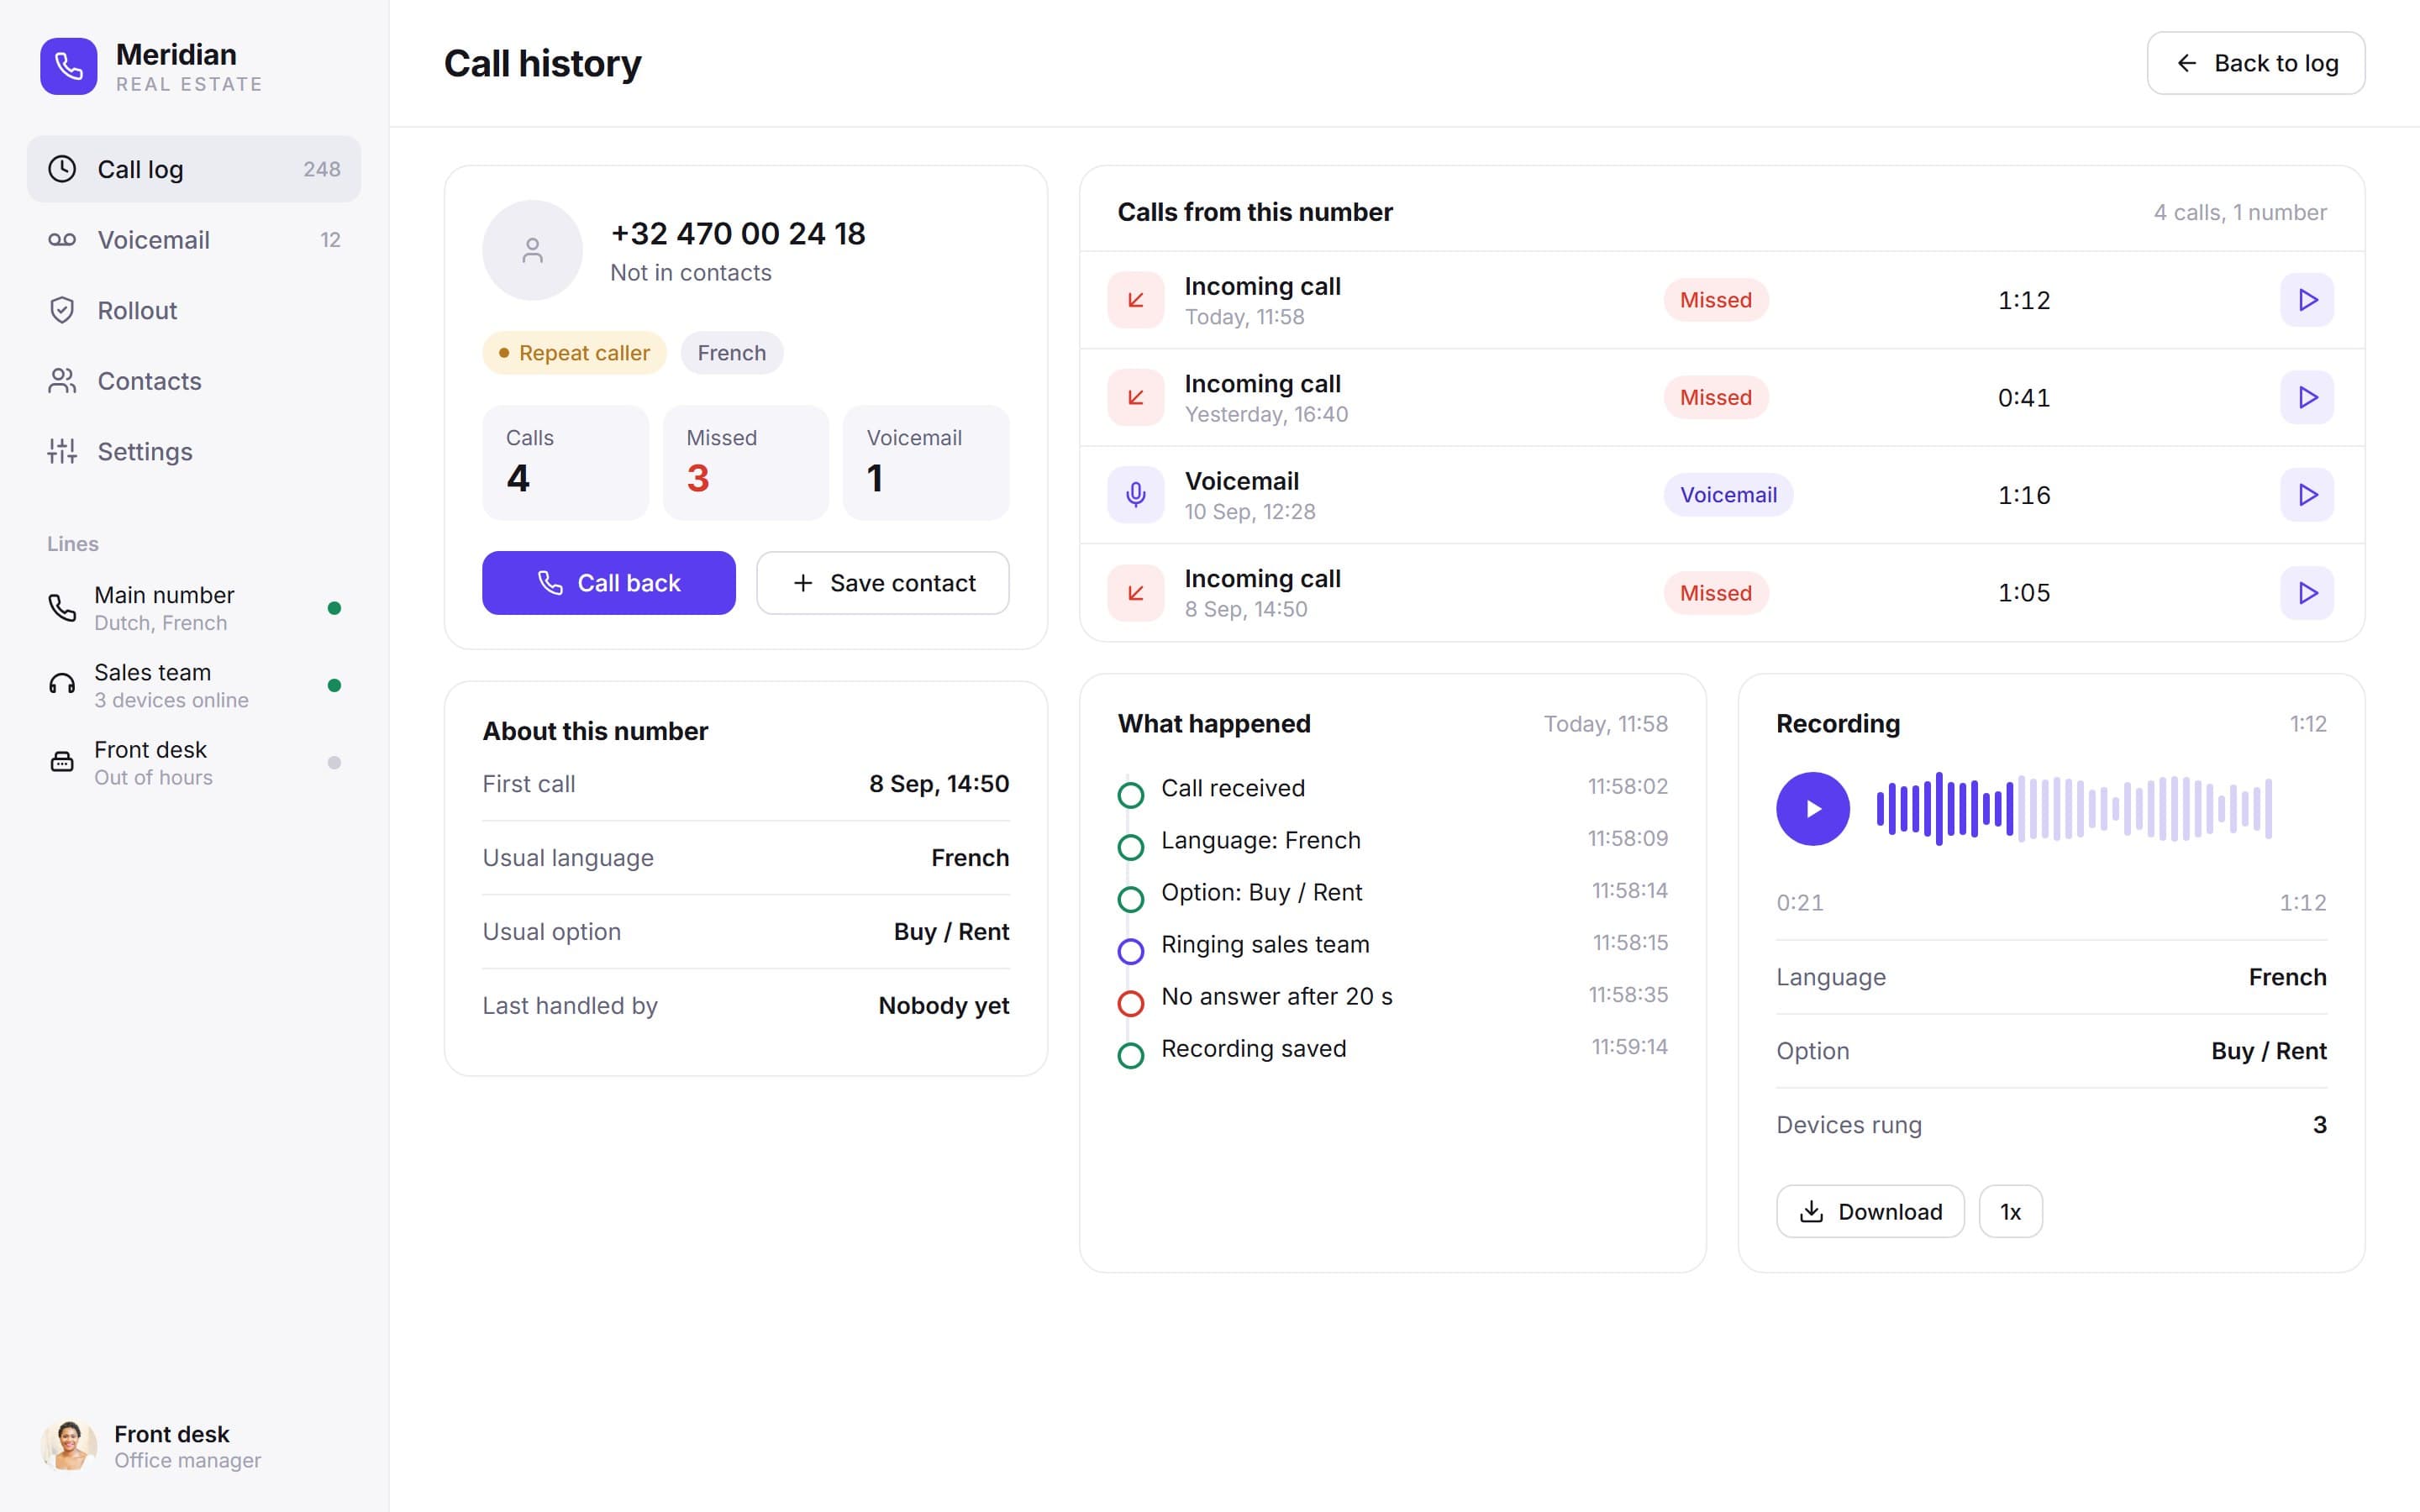Click the missed-call arrow icon for Yesterday 16:40
Image resolution: width=2420 pixels, height=1512 pixels.
click(1135, 397)
